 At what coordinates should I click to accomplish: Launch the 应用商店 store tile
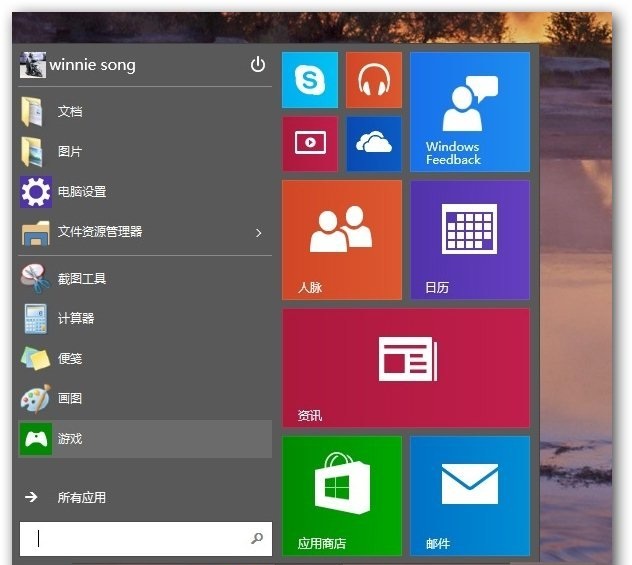tap(342, 496)
